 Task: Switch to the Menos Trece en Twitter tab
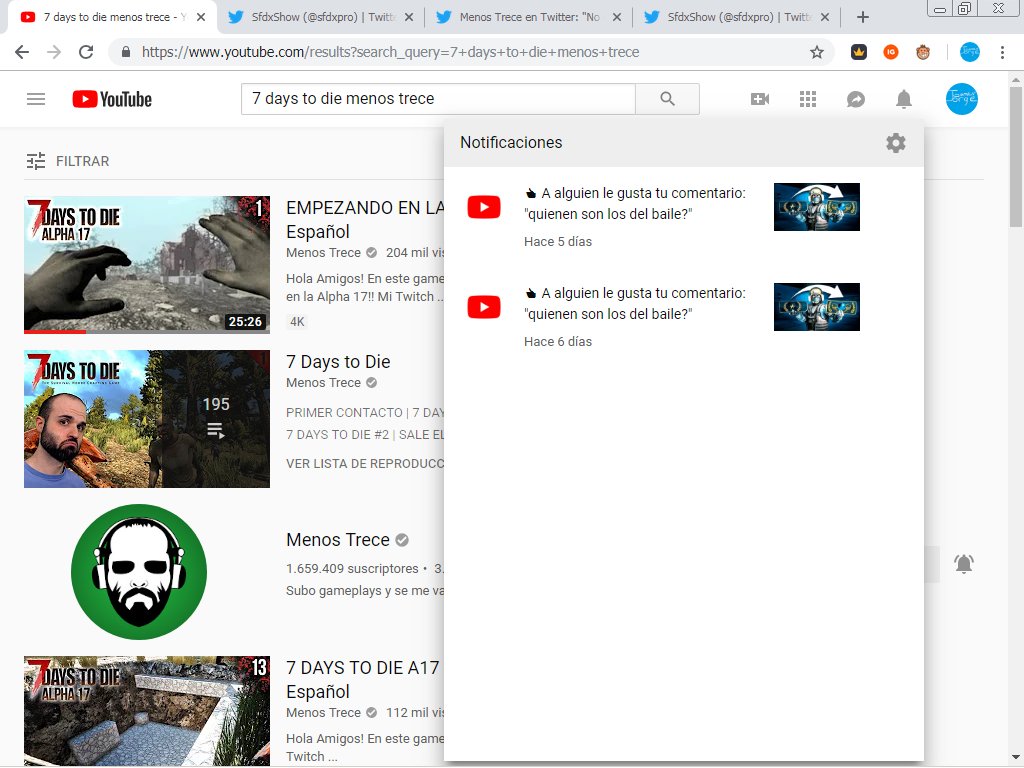(528, 17)
